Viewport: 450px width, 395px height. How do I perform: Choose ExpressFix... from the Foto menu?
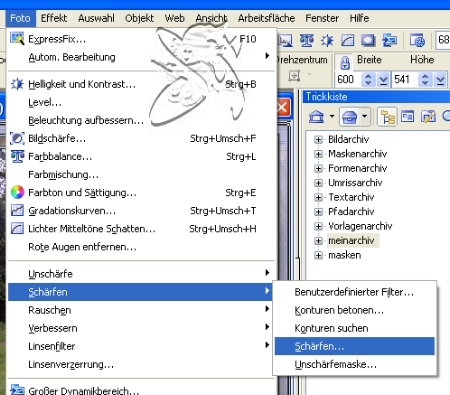pos(141,39)
